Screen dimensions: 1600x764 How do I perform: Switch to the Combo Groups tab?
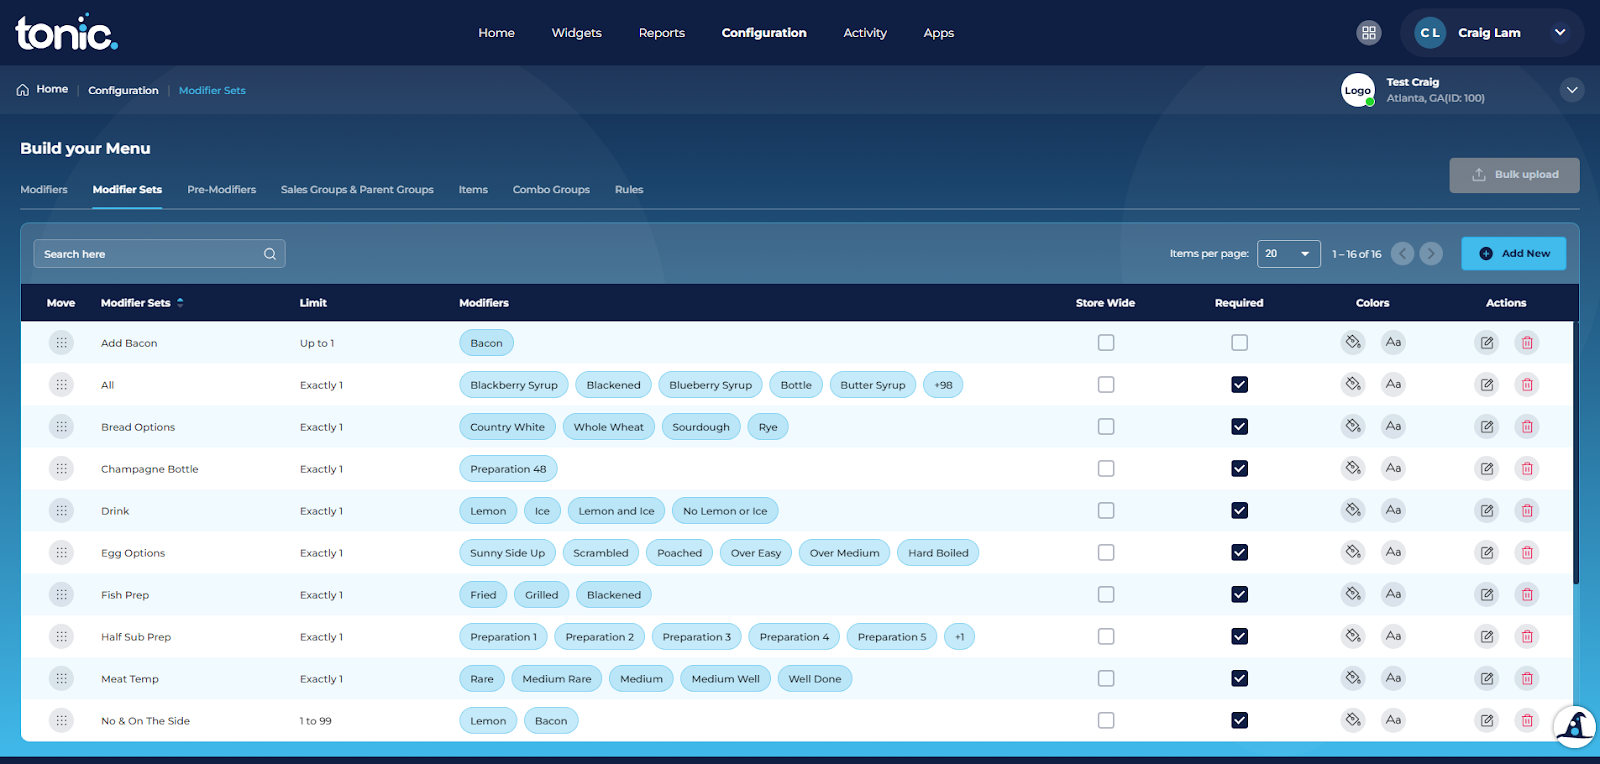click(551, 190)
